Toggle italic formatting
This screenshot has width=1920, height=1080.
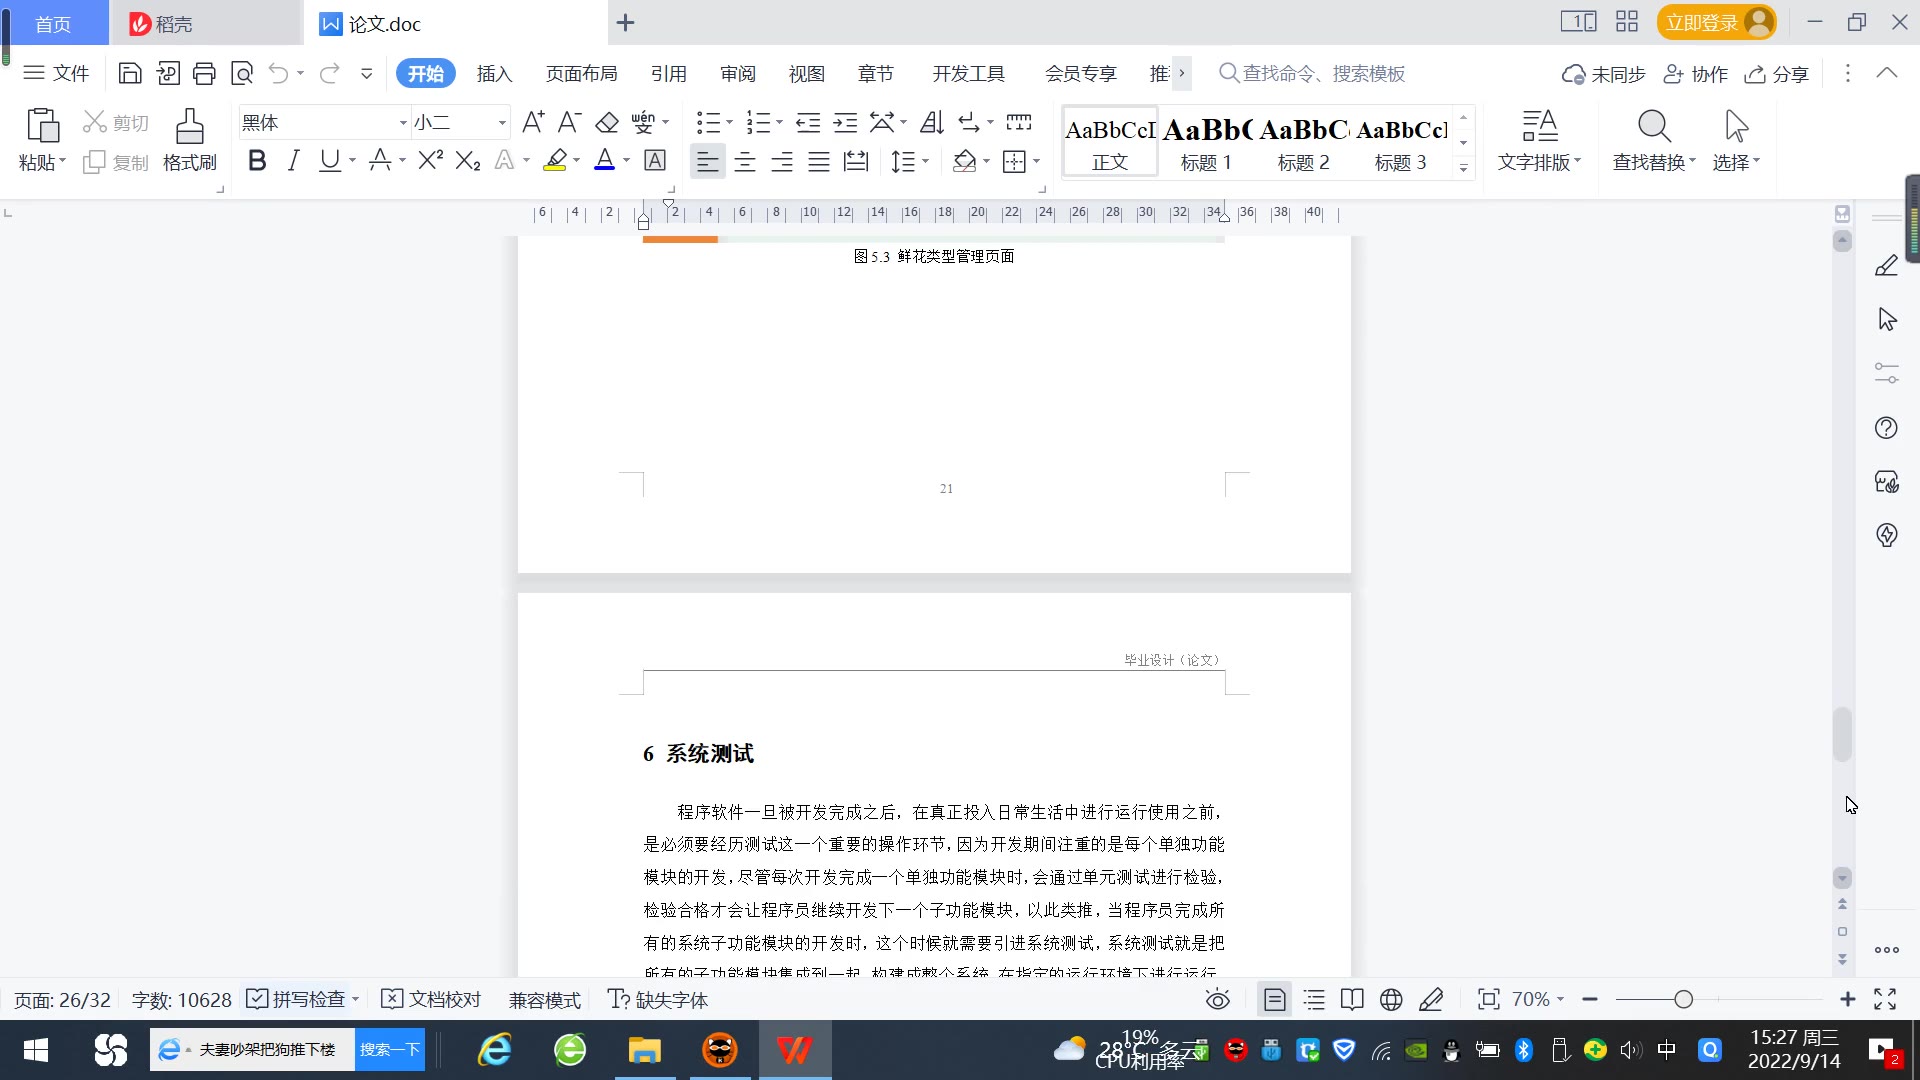coord(293,161)
